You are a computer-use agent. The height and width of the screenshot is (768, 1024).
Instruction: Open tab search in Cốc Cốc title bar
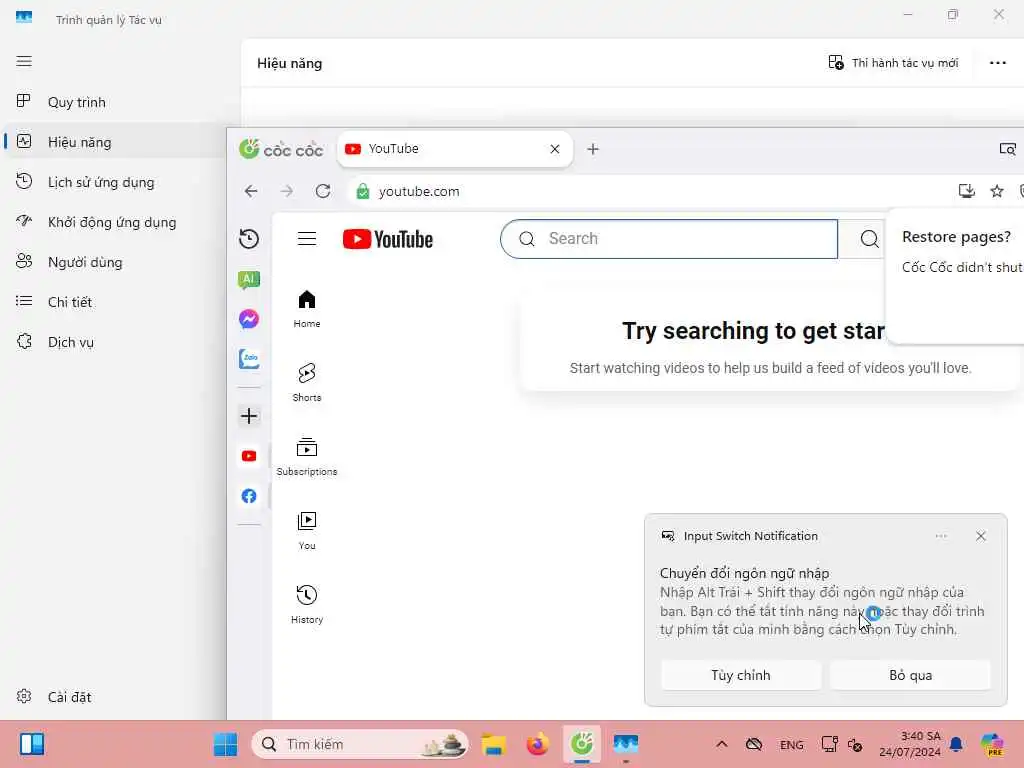[x=1008, y=150]
